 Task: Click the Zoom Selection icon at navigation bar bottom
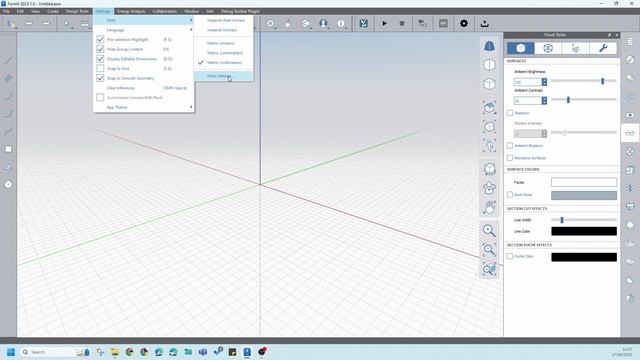pyautogui.click(x=489, y=269)
